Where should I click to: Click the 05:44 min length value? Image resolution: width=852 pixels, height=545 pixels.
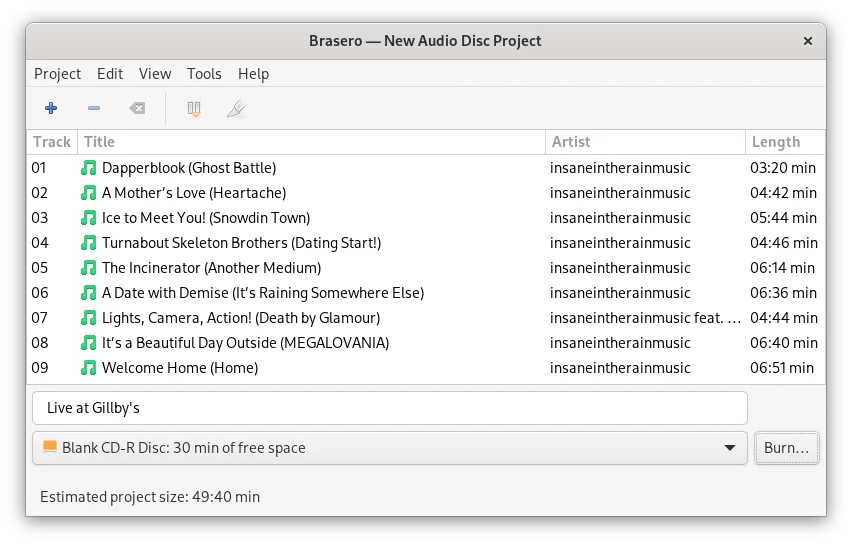pyautogui.click(x=783, y=218)
